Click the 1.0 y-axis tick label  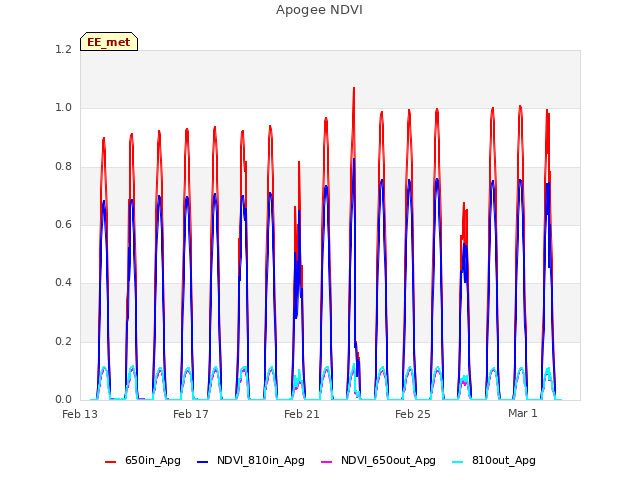64,108
